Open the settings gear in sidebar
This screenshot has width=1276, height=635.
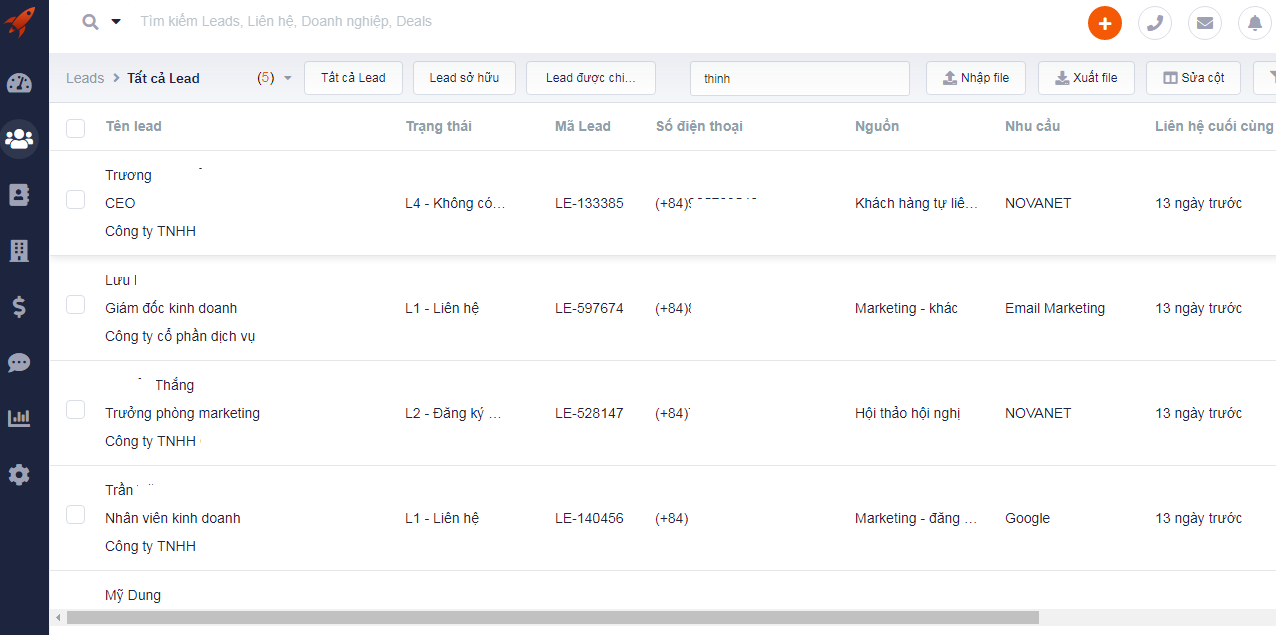point(19,475)
